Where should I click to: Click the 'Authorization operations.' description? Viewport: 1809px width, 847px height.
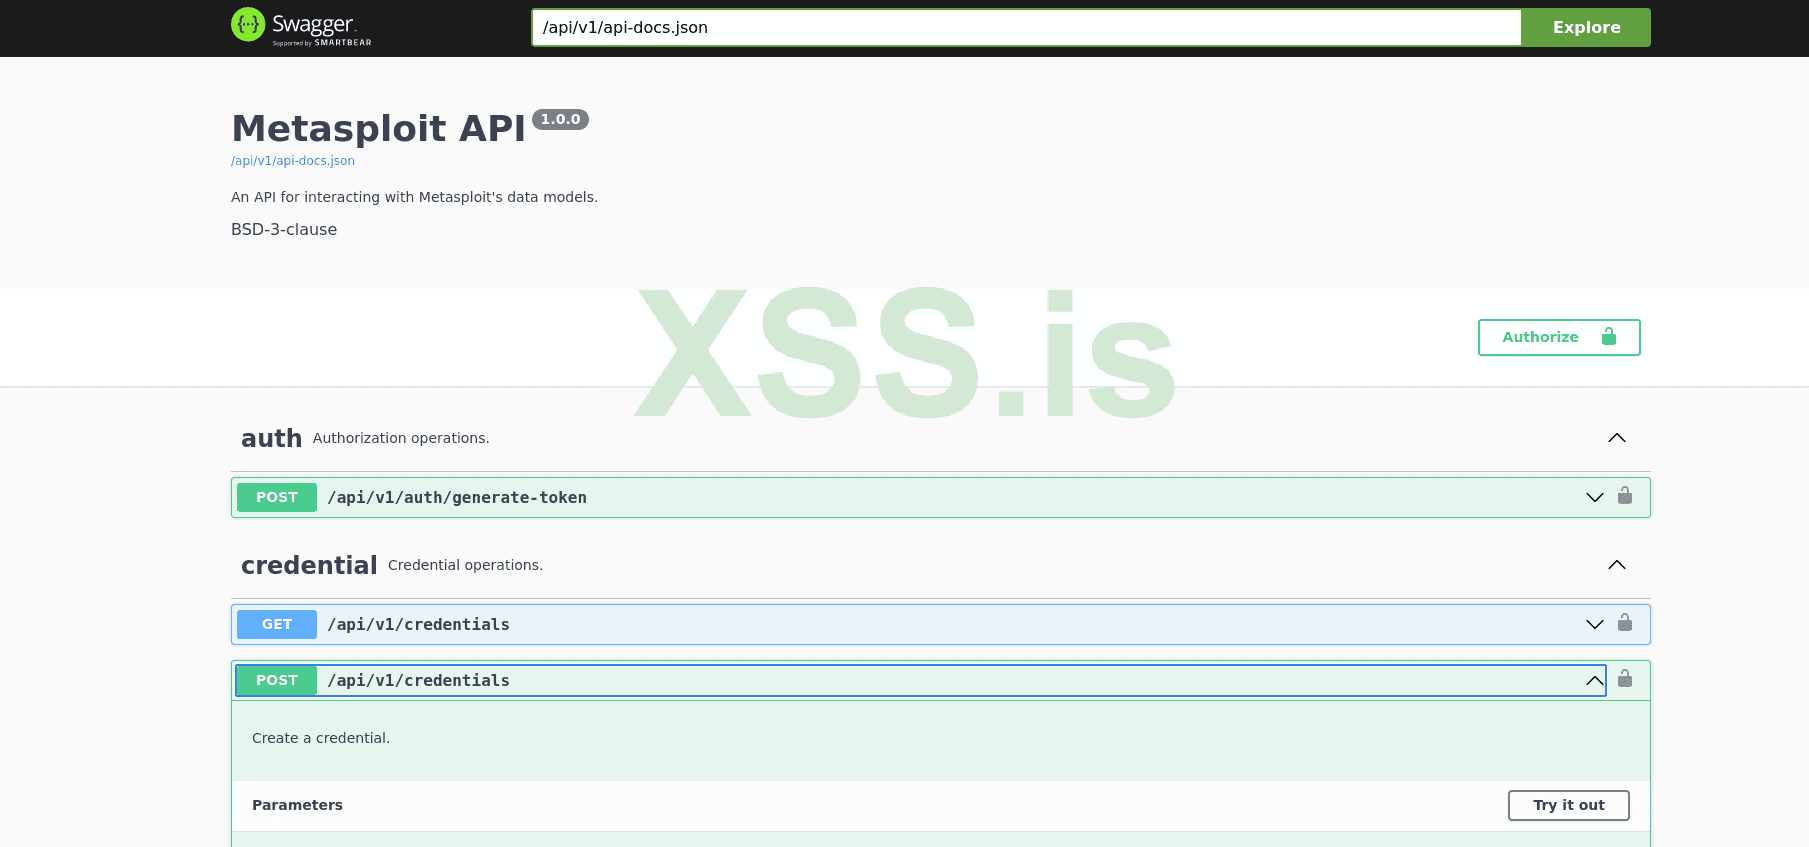click(x=401, y=438)
